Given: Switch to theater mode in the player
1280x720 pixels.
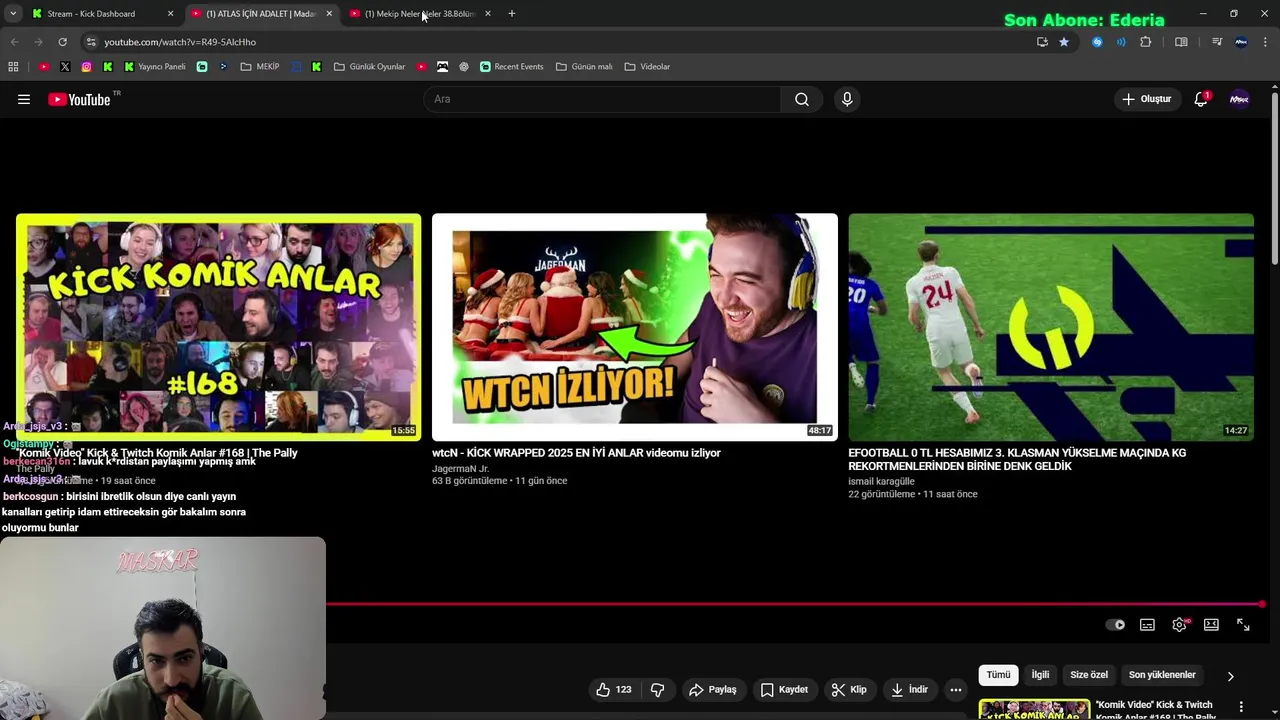Looking at the screenshot, I should tap(1211, 624).
